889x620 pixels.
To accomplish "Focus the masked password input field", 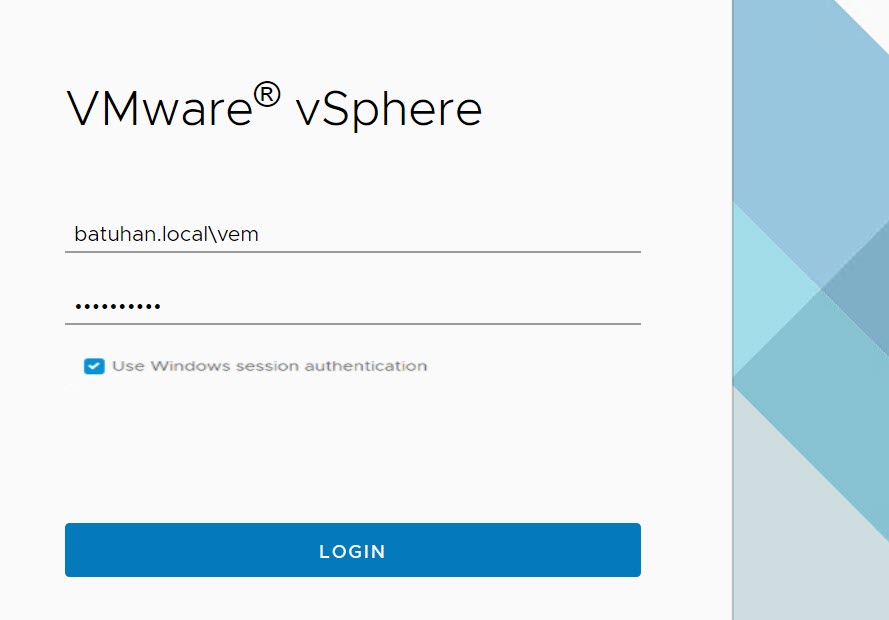I will 352,306.
